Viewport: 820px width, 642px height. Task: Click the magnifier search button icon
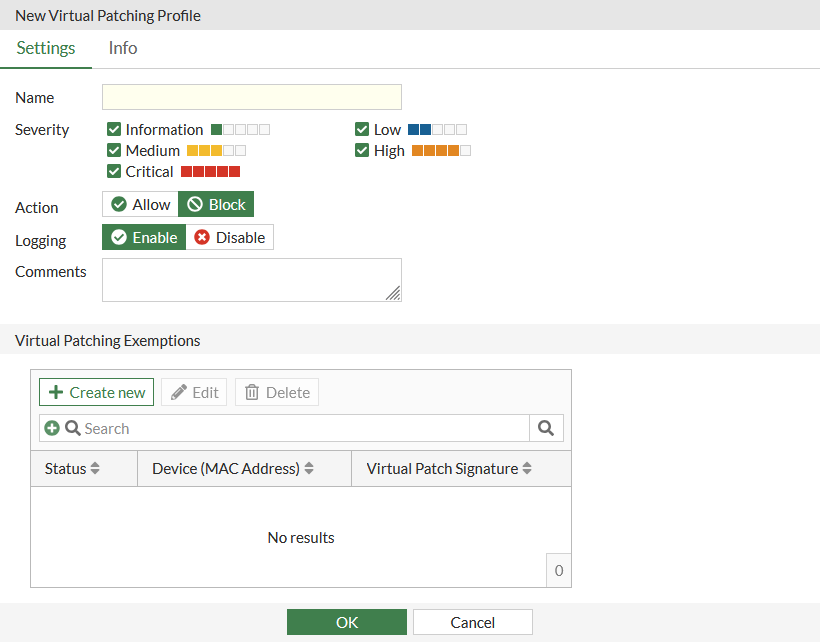546,428
